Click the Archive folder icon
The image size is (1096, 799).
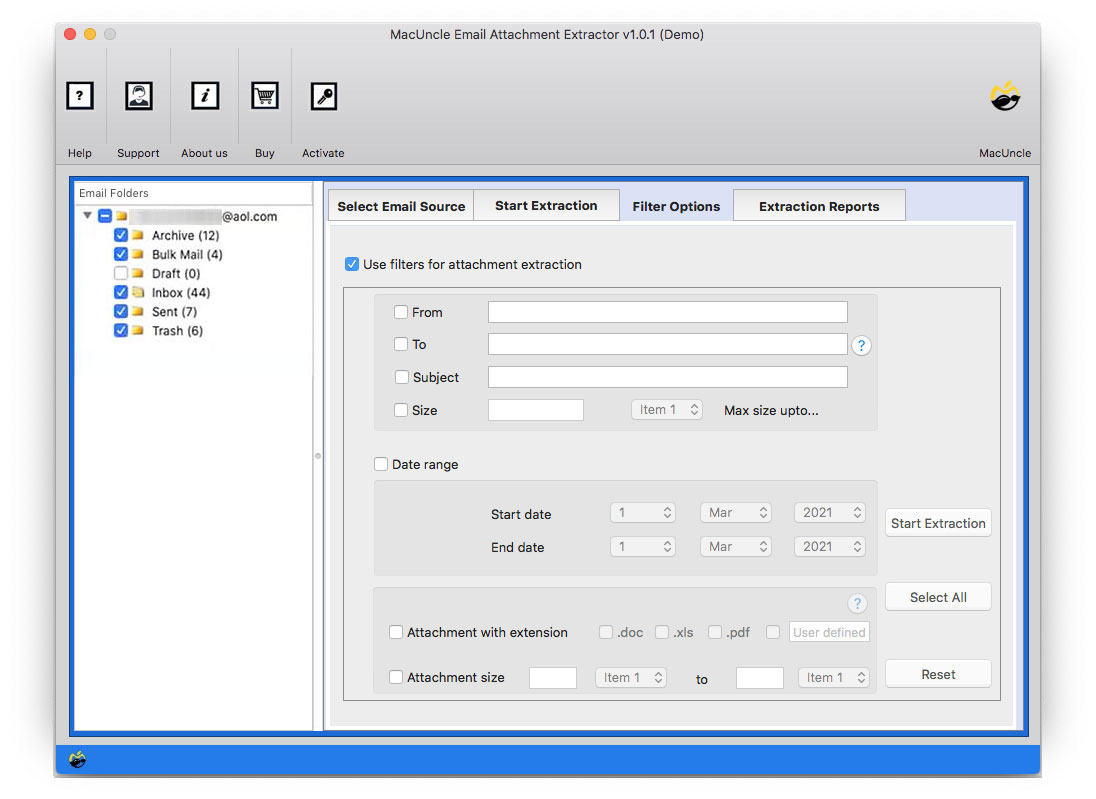[x=138, y=235]
